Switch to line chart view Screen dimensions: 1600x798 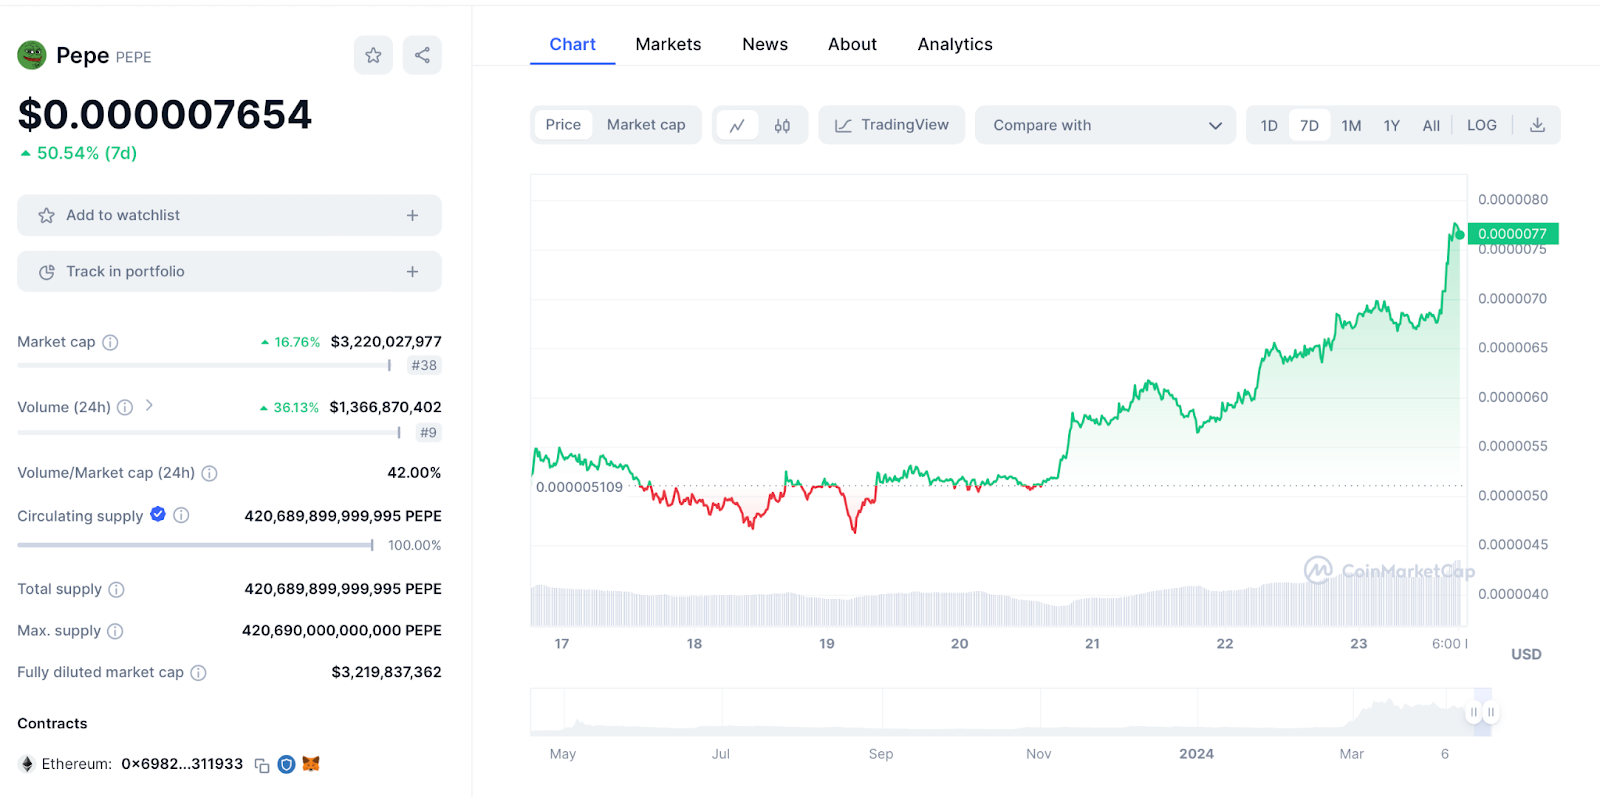(x=737, y=126)
